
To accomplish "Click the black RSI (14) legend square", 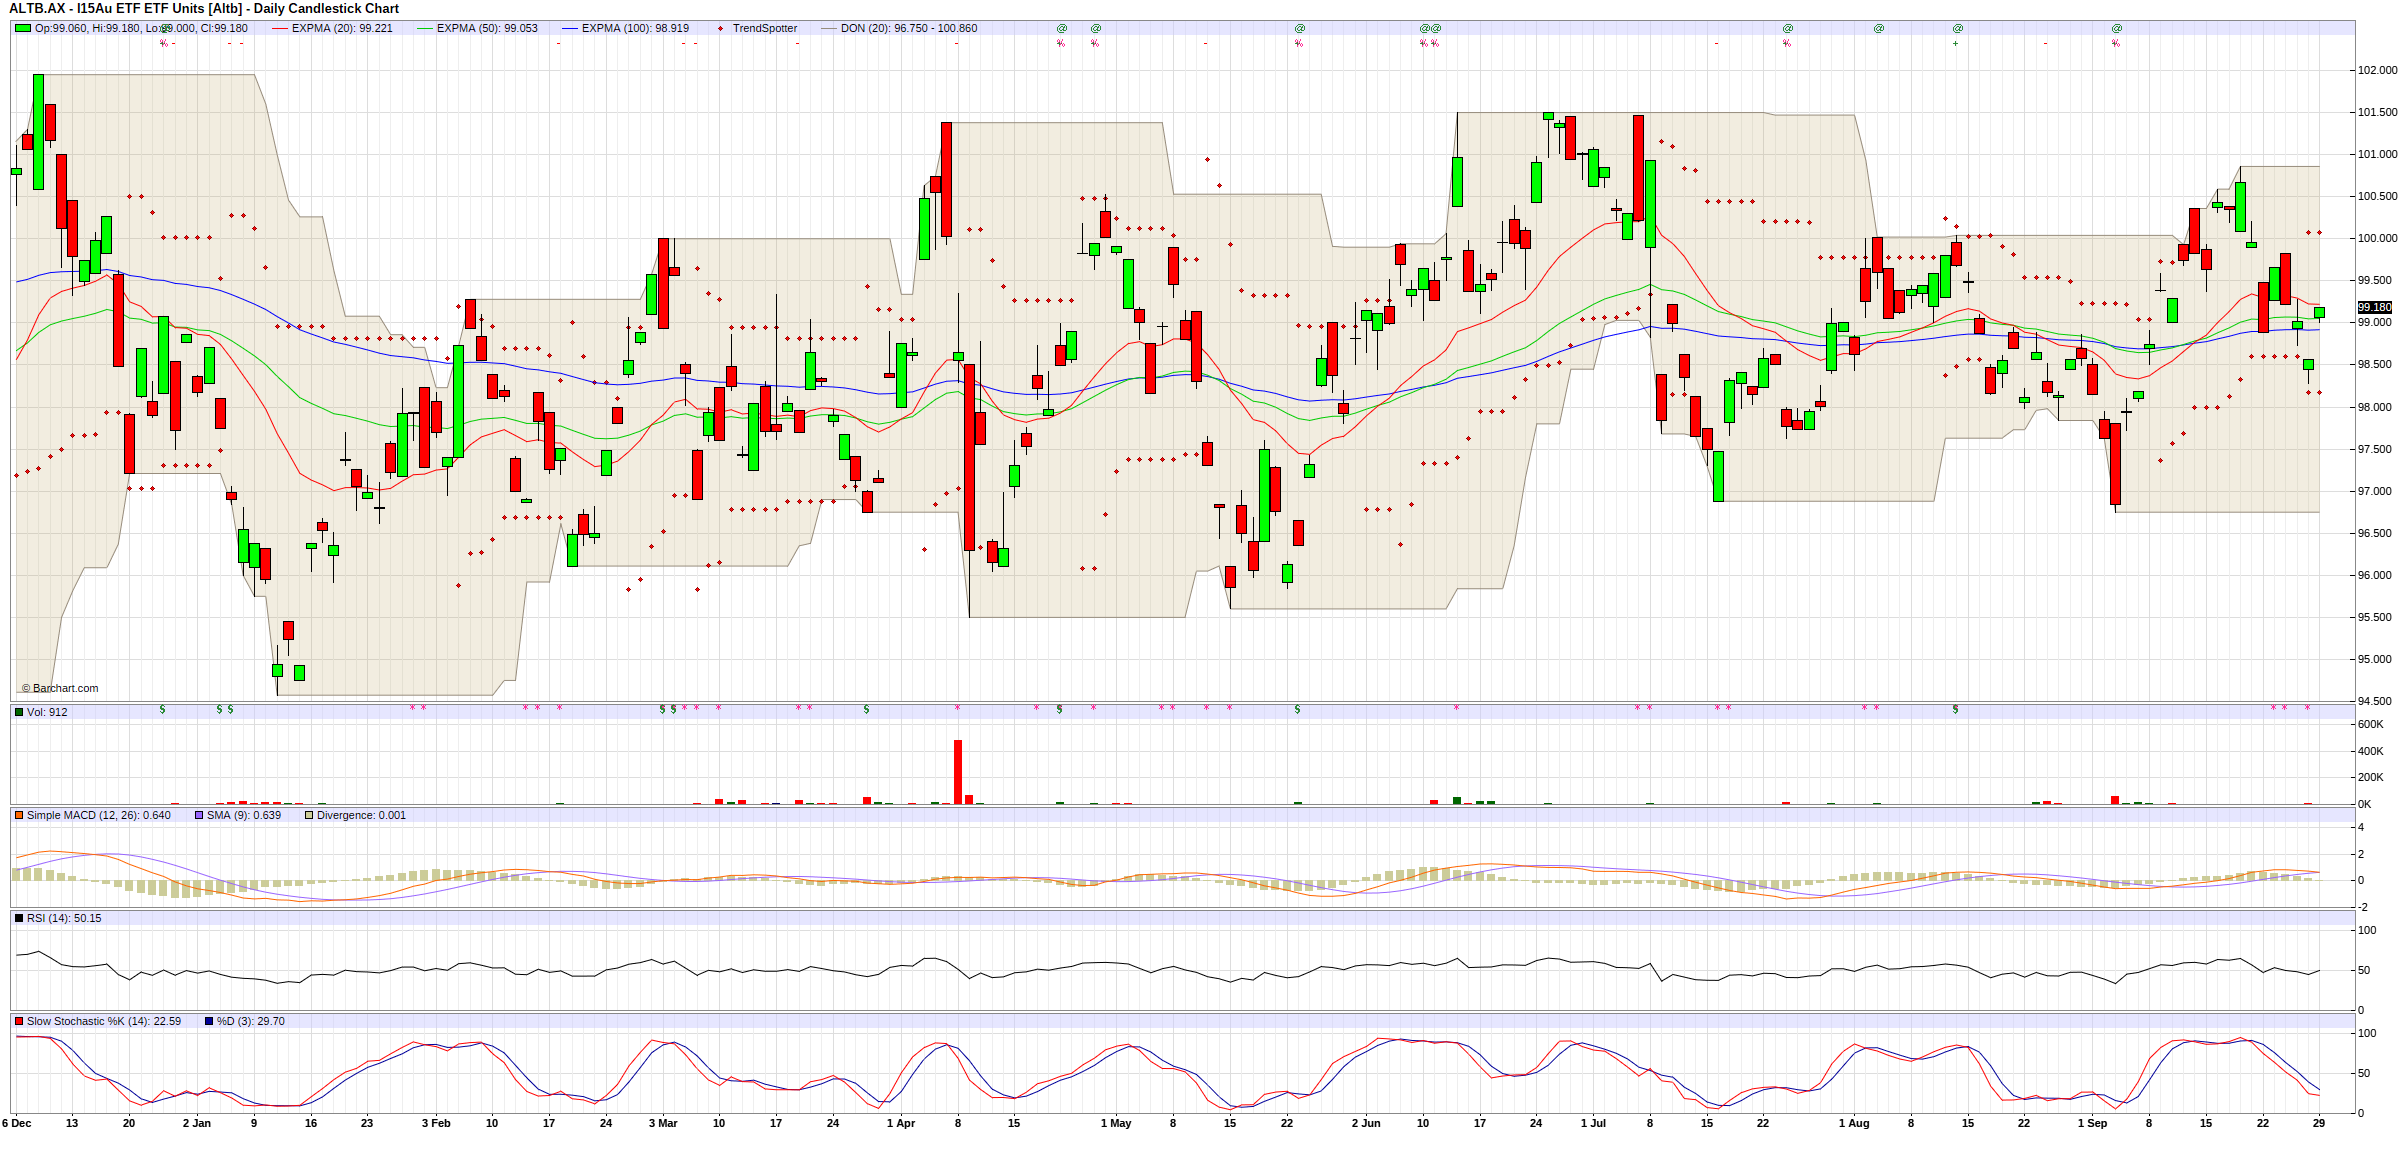I will 19,918.
